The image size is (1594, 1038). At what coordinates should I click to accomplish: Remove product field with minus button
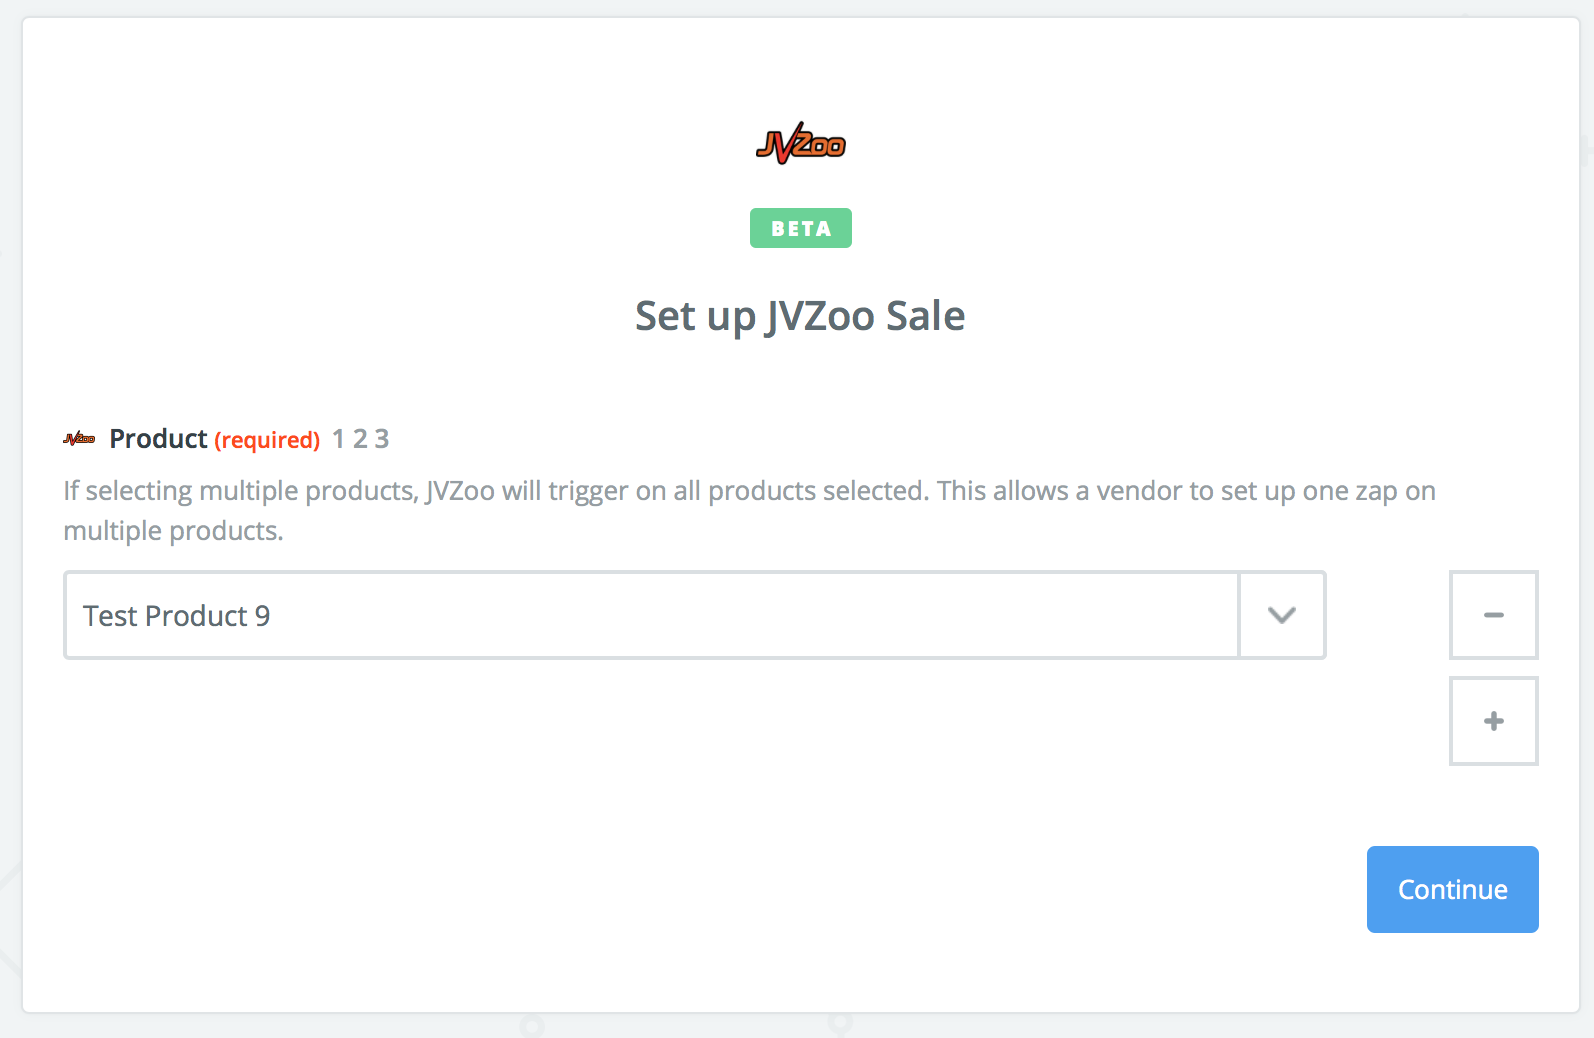coord(1493,615)
